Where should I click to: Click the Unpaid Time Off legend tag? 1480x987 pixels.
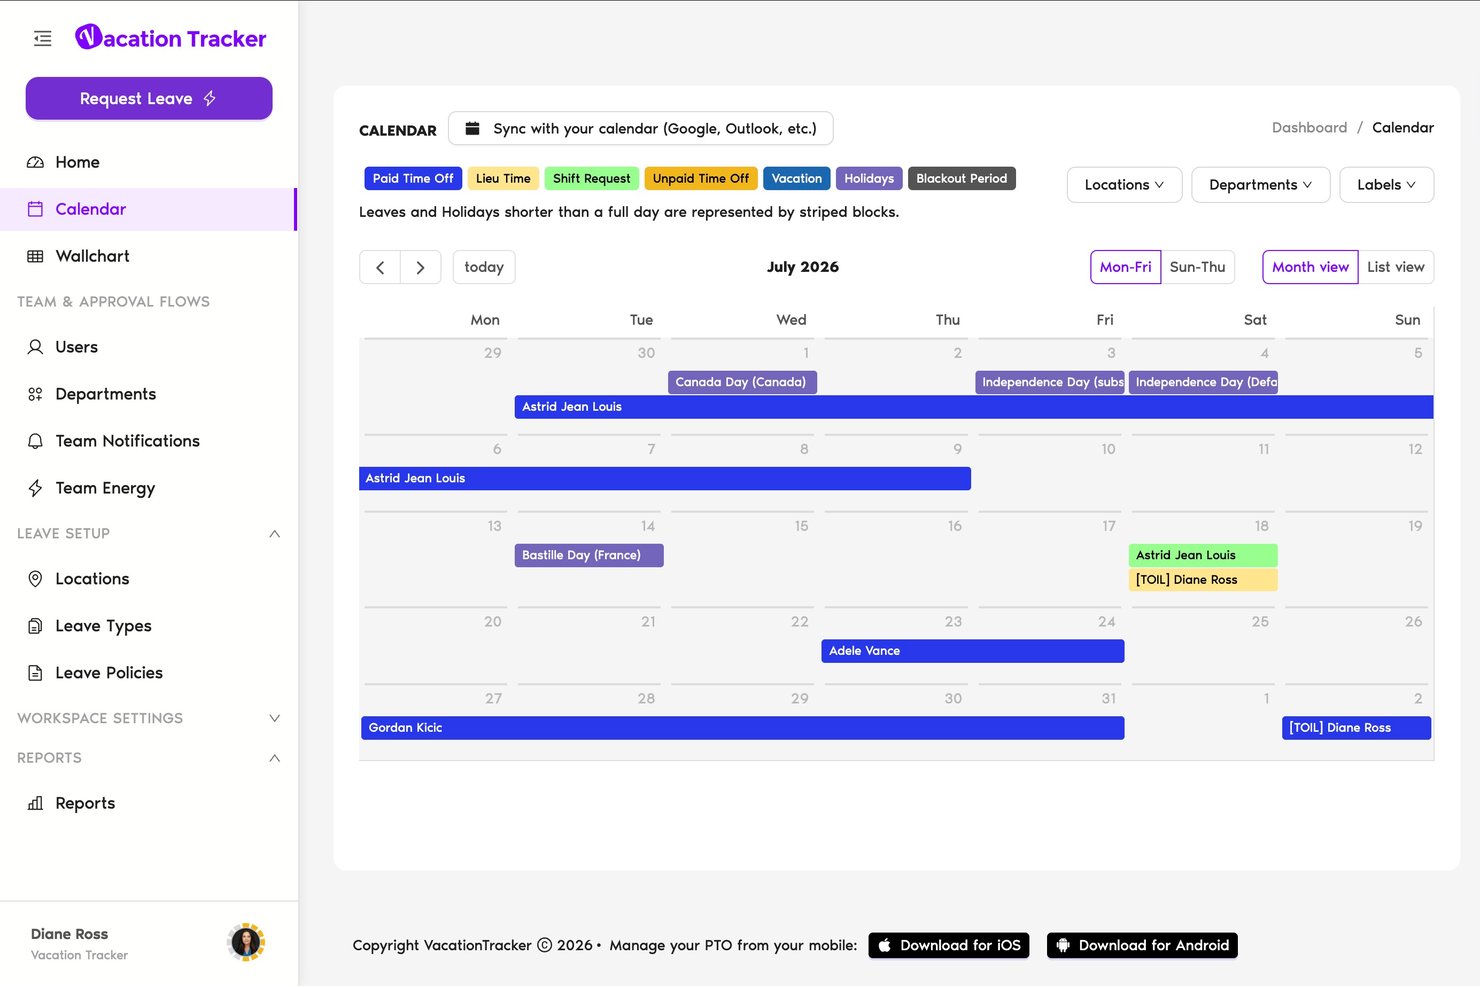coord(701,178)
